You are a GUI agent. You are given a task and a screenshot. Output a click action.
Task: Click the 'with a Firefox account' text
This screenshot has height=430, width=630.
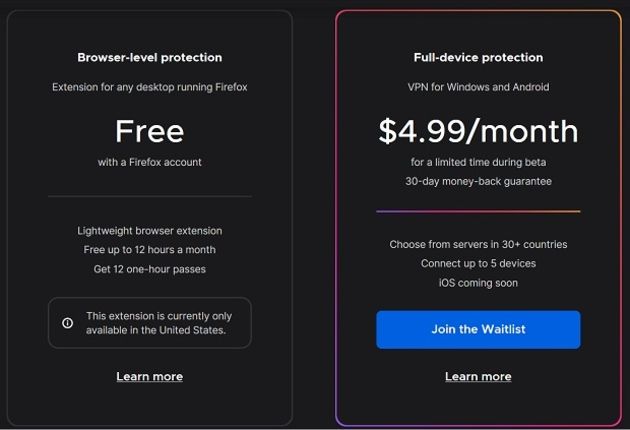[149, 162]
